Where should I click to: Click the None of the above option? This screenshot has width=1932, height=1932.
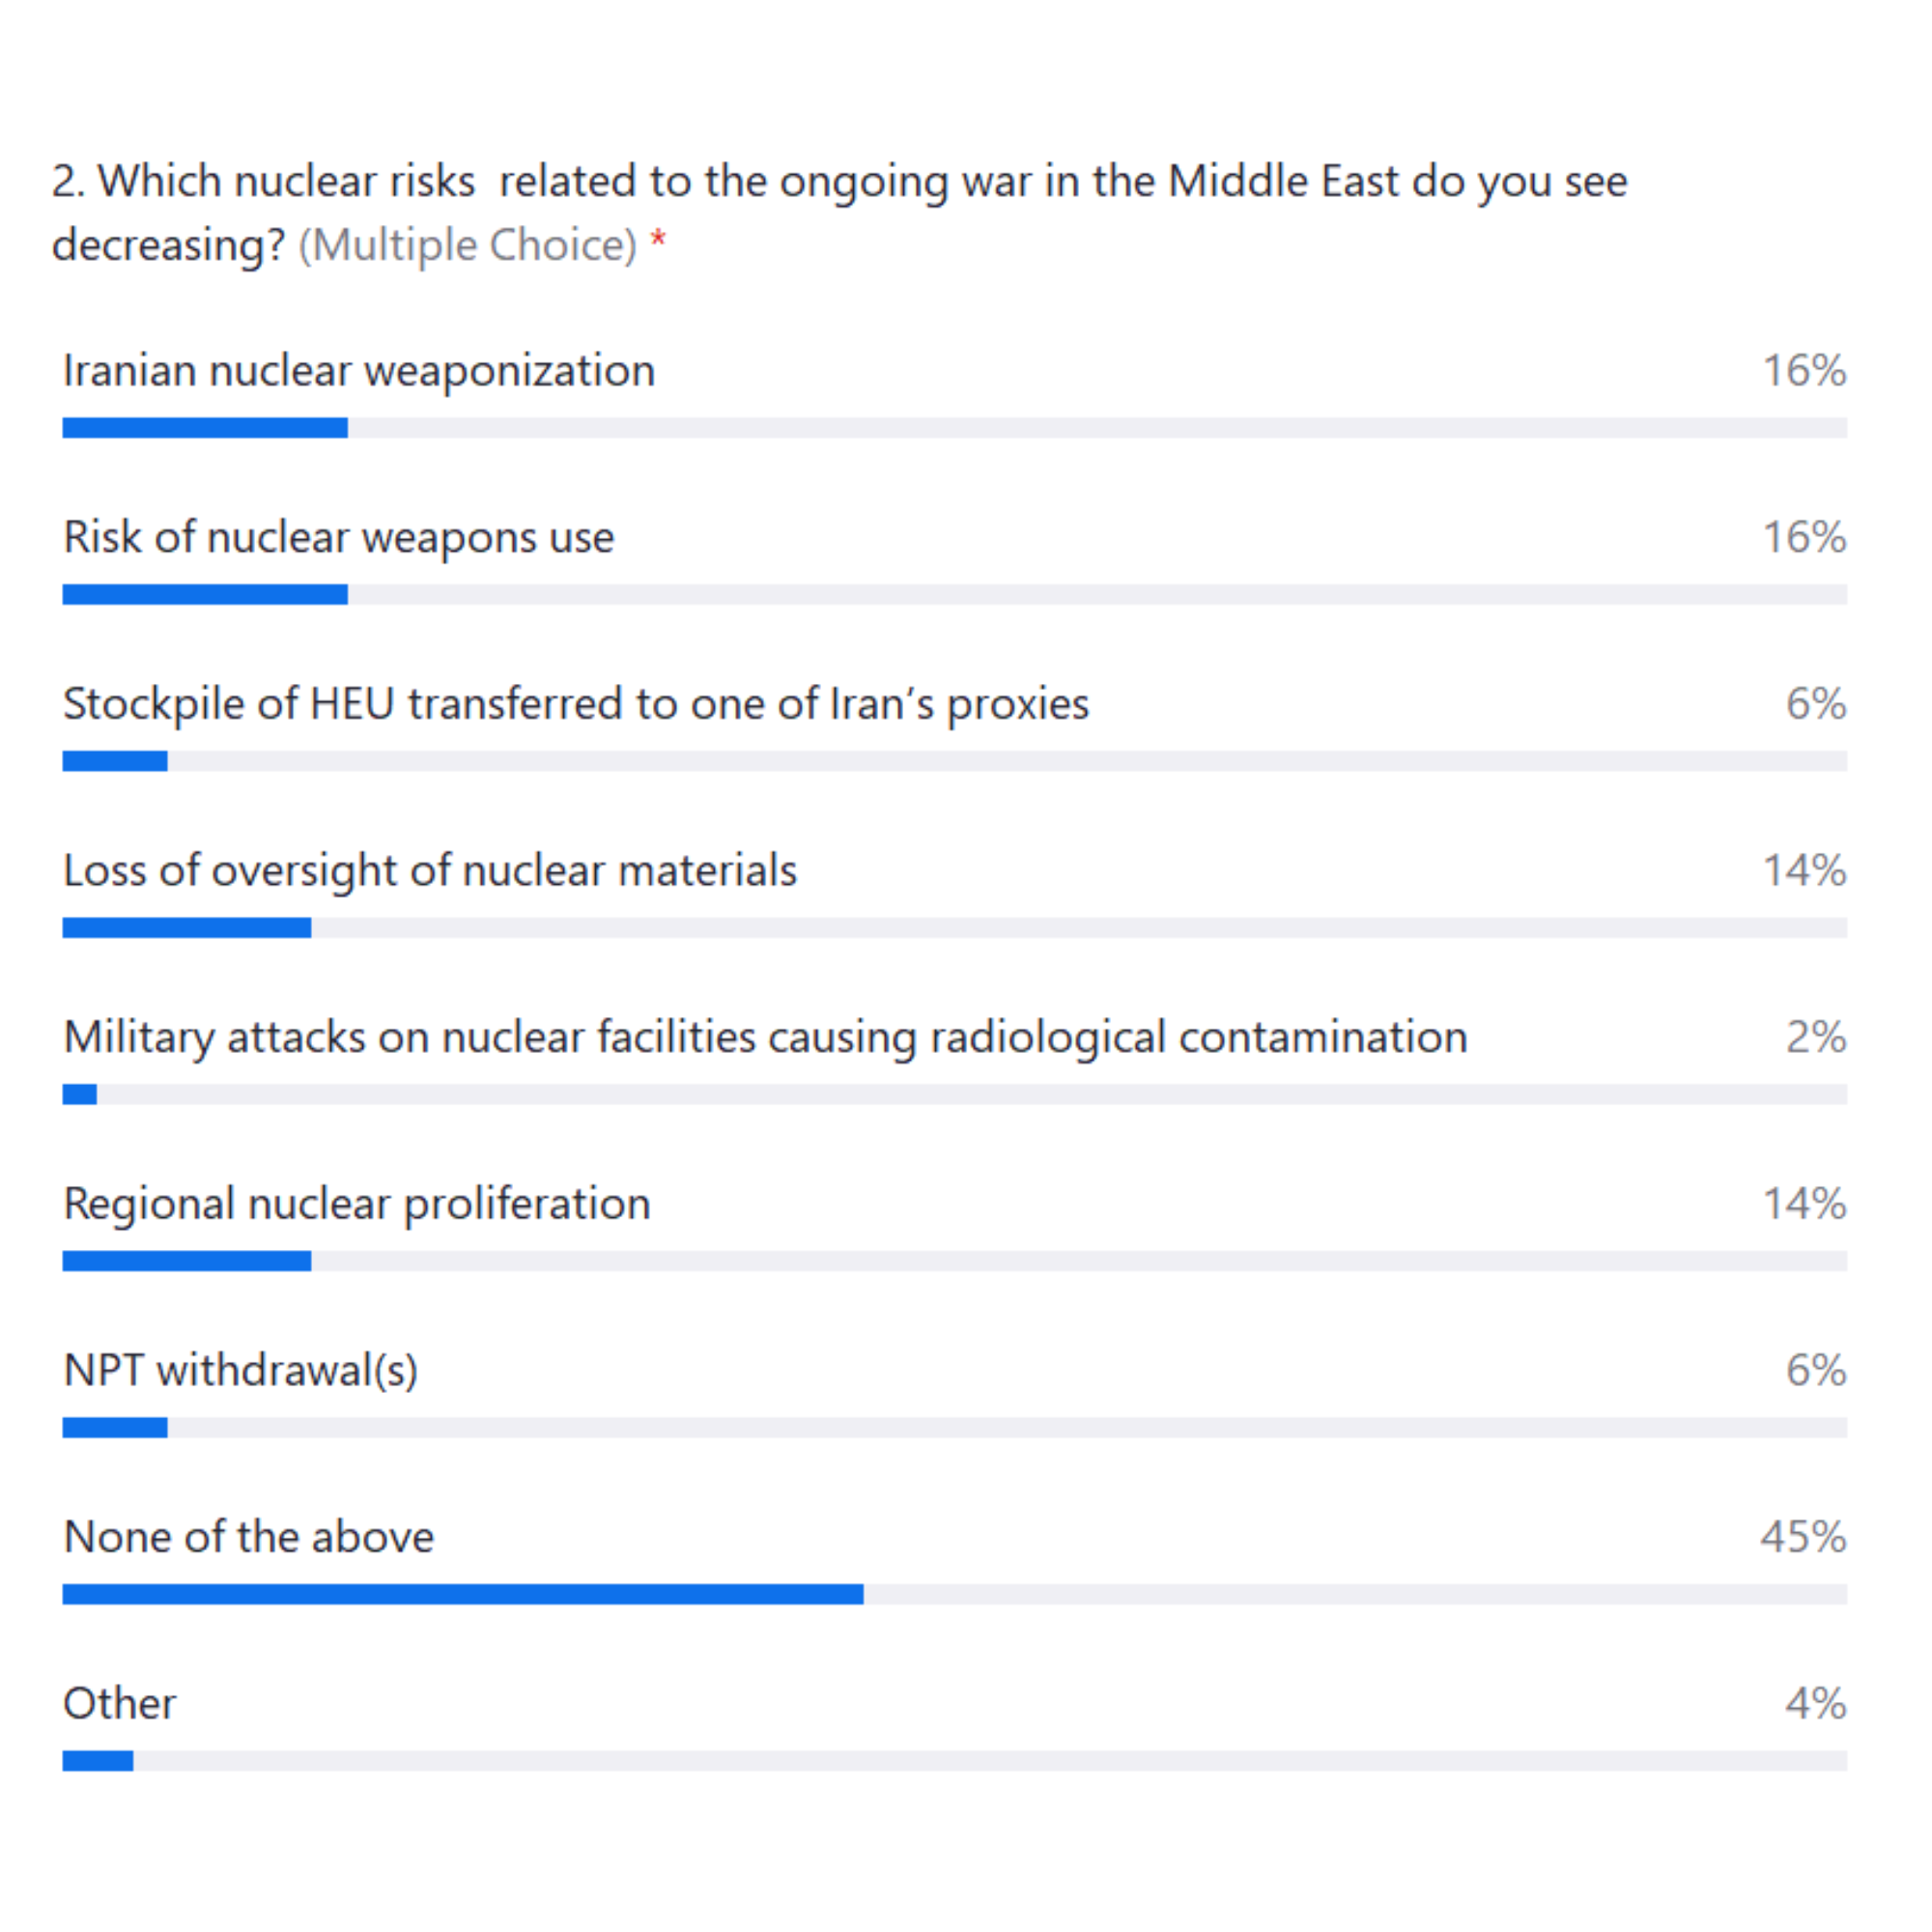pos(248,1537)
